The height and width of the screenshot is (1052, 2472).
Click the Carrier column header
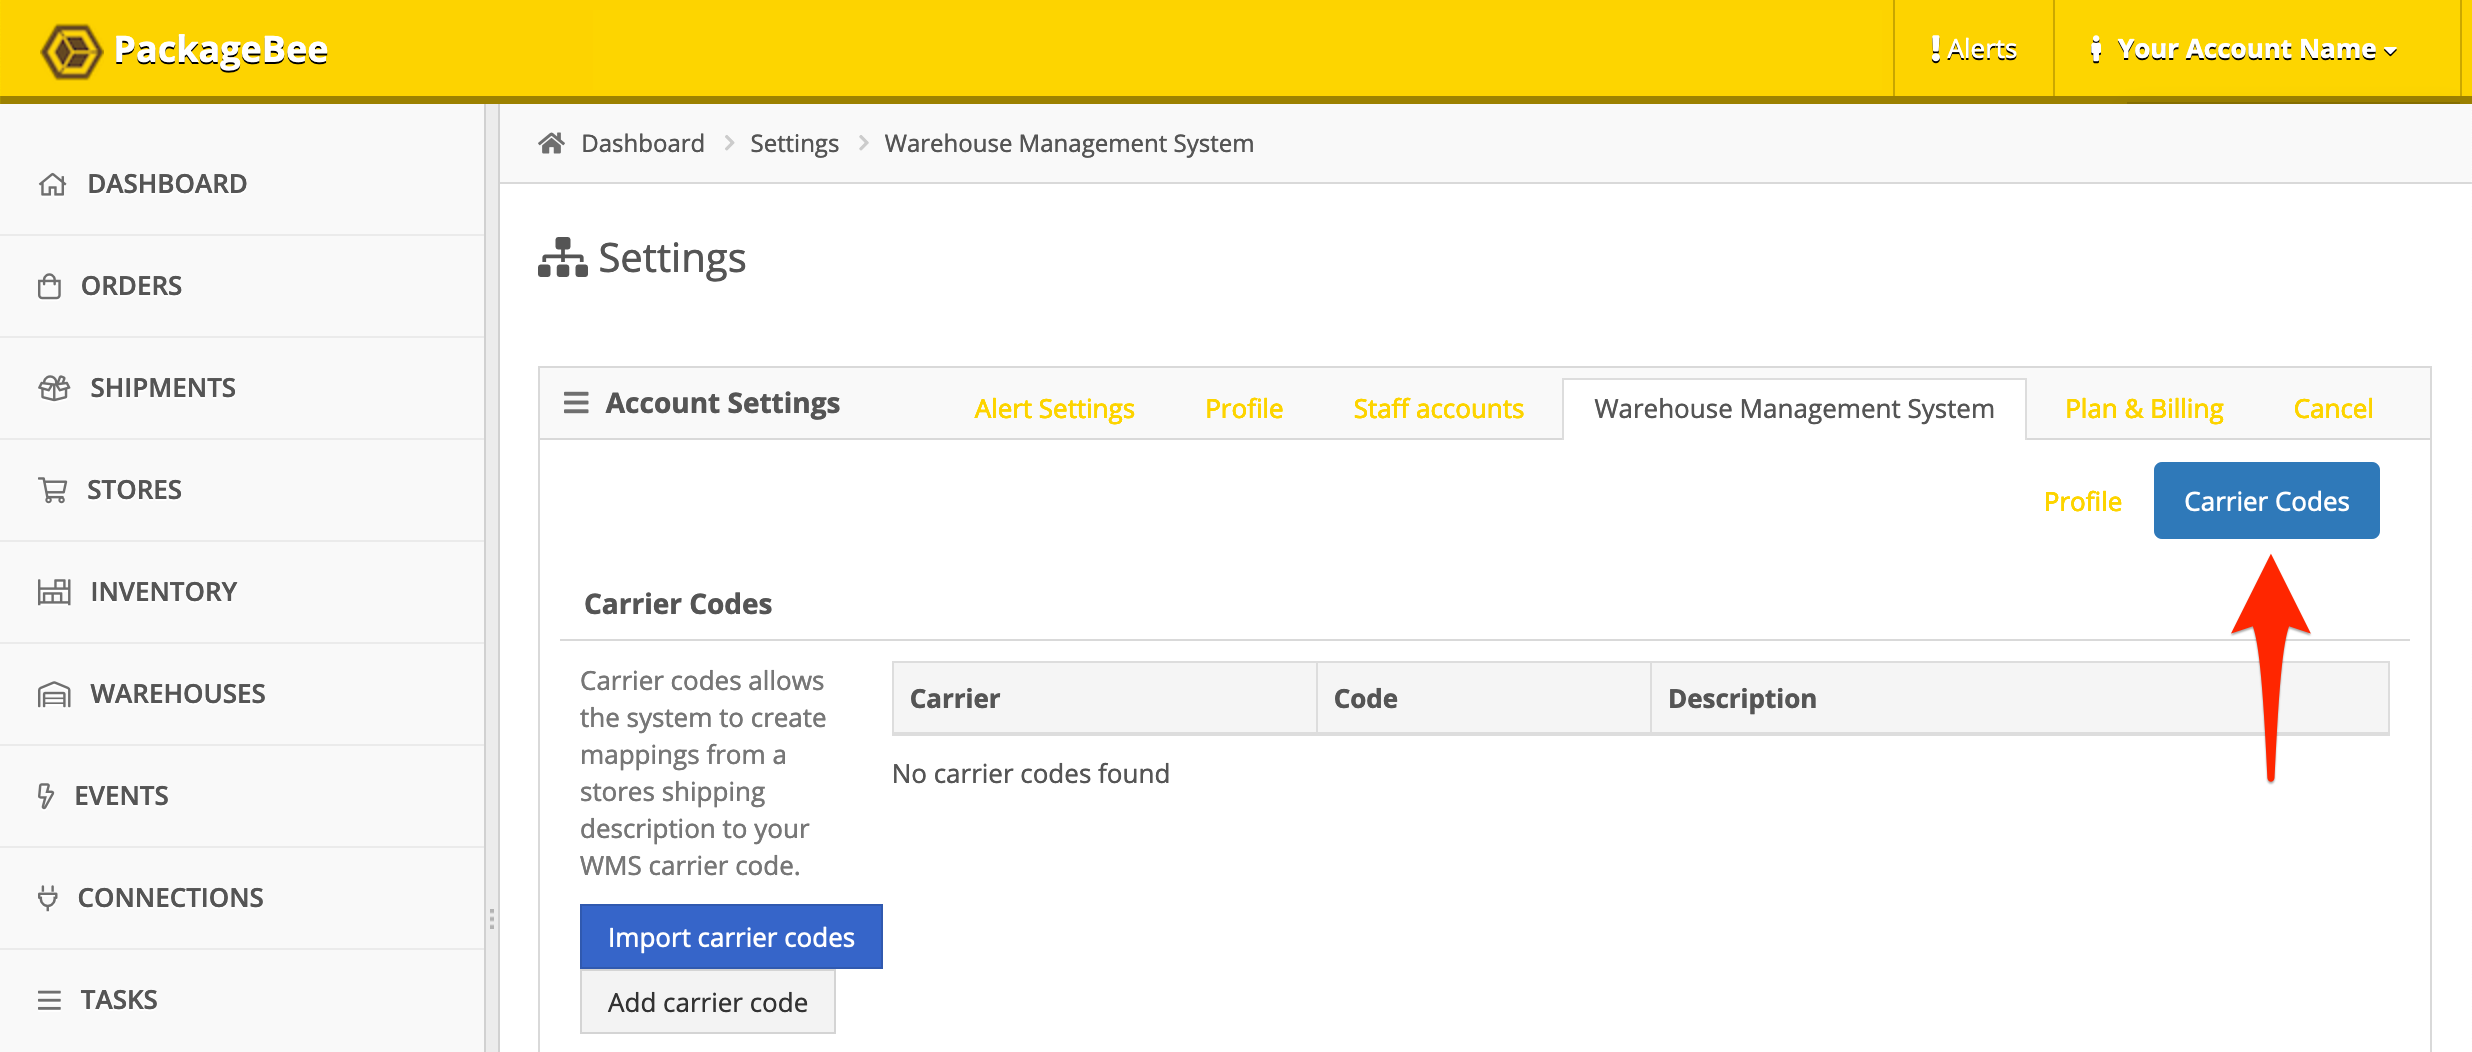coord(1104,698)
